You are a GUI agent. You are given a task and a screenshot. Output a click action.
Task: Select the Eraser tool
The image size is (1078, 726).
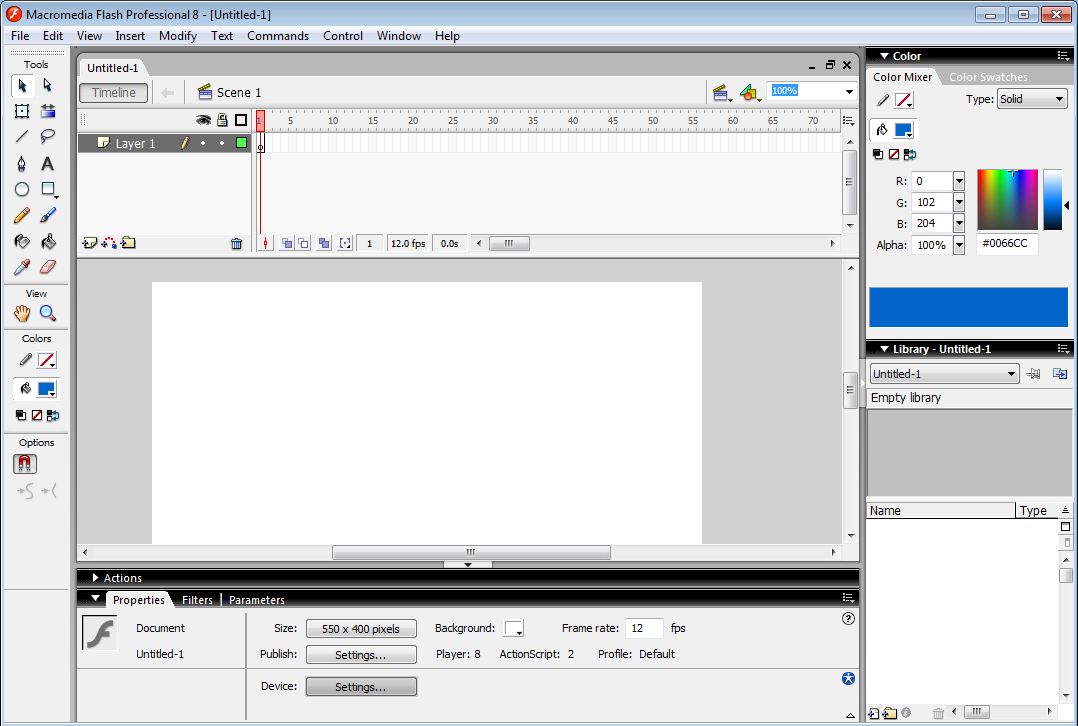pos(47,267)
